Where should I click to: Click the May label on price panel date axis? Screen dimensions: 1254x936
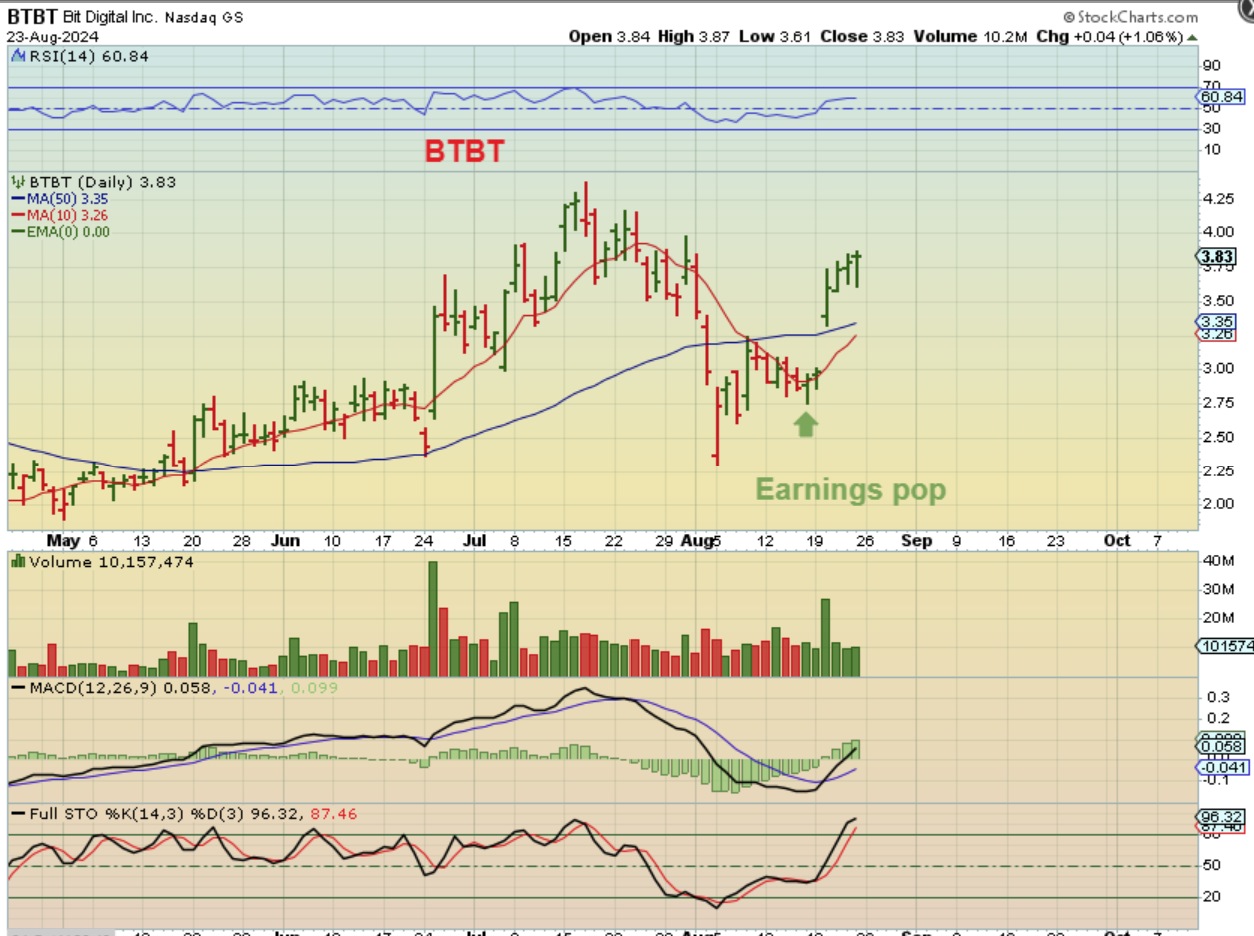62,540
